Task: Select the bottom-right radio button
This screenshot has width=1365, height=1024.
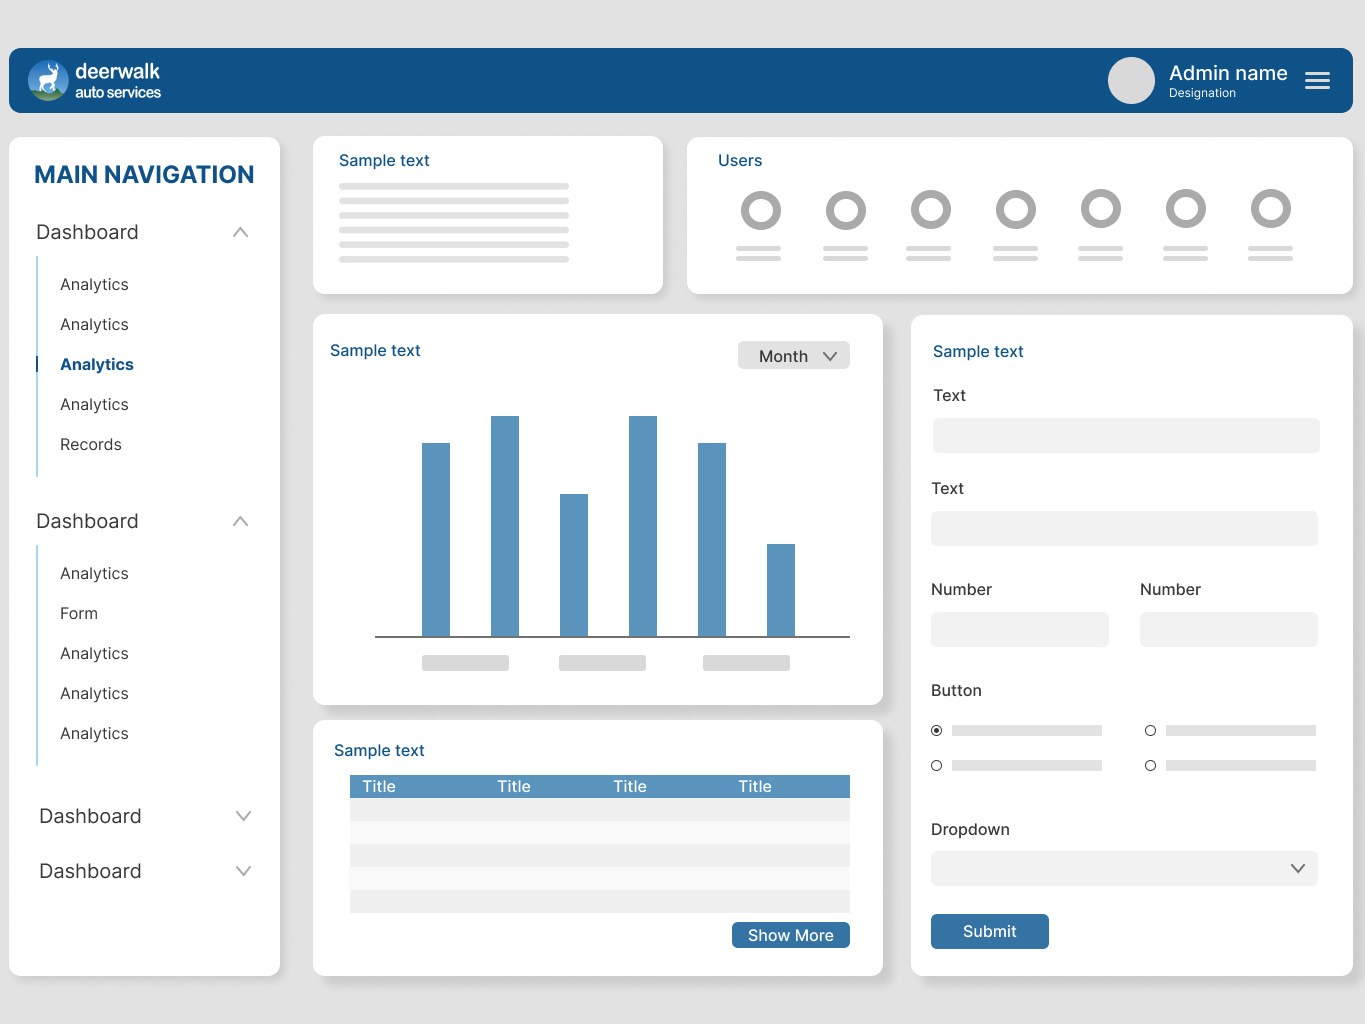Action: tap(1151, 765)
